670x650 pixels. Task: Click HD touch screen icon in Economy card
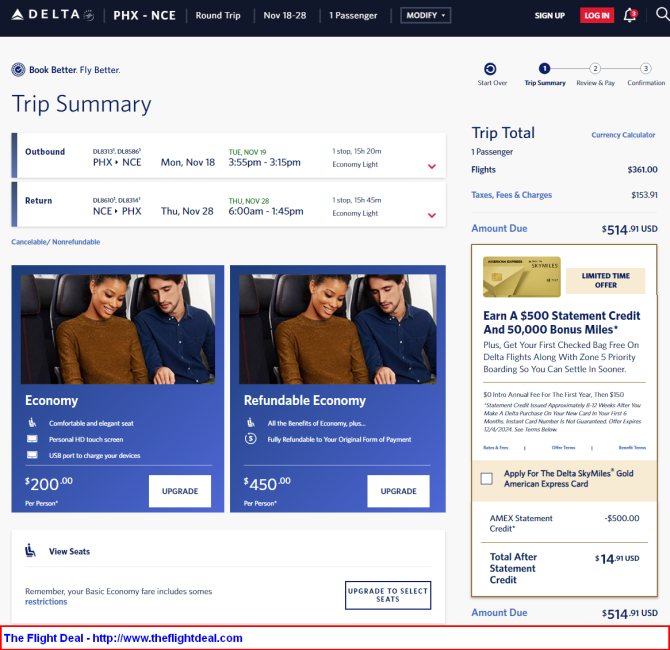click(32, 439)
